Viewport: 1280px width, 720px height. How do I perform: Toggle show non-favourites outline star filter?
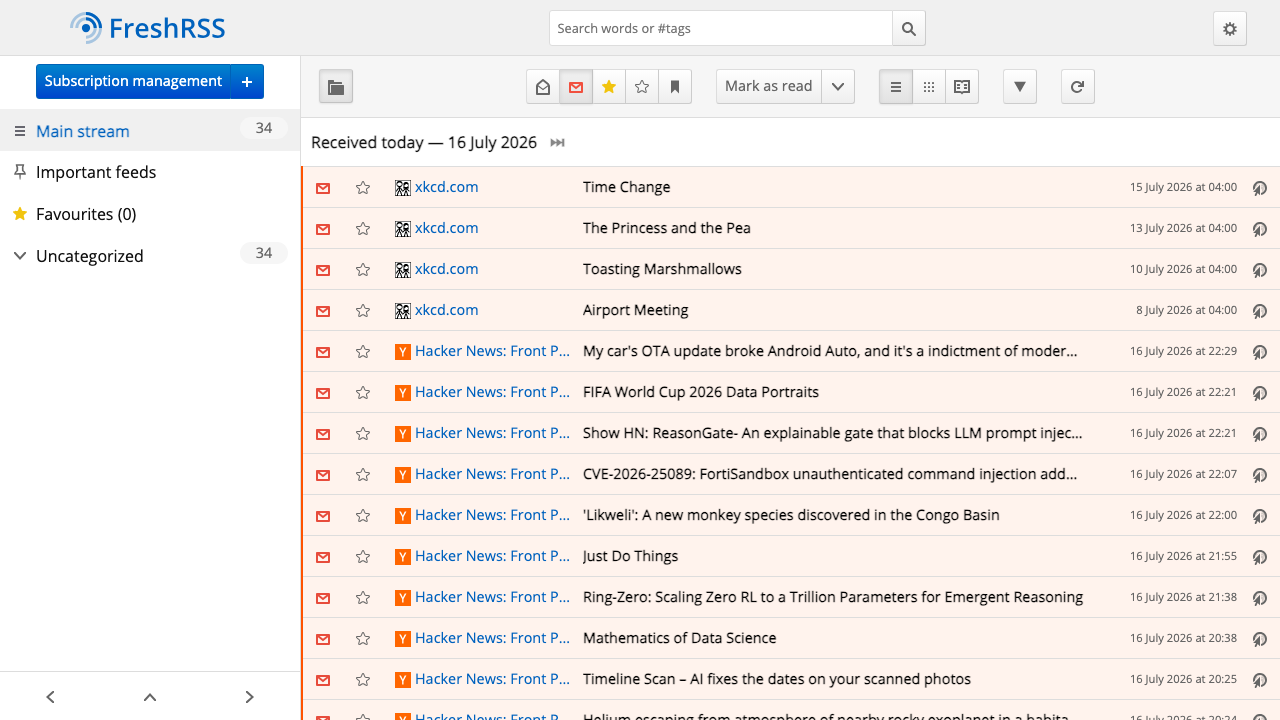click(x=642, y=87)
